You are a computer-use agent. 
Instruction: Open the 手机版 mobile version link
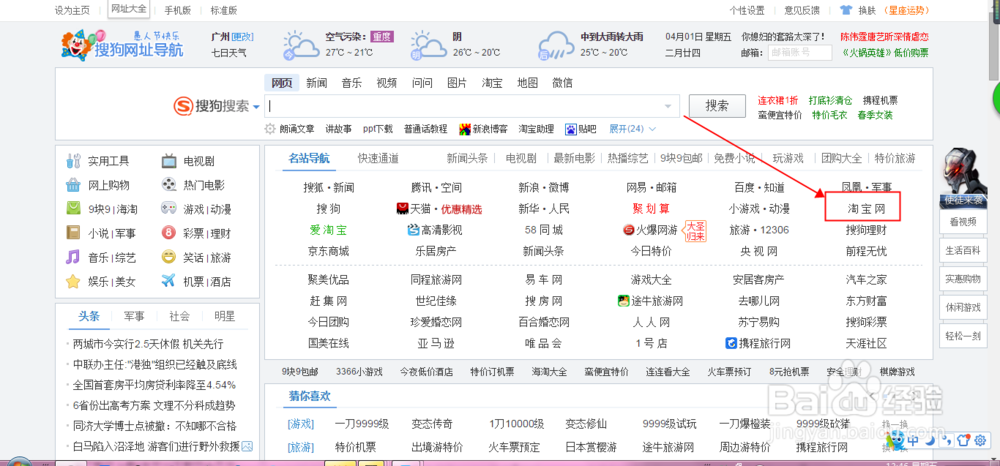coord(178,10)
